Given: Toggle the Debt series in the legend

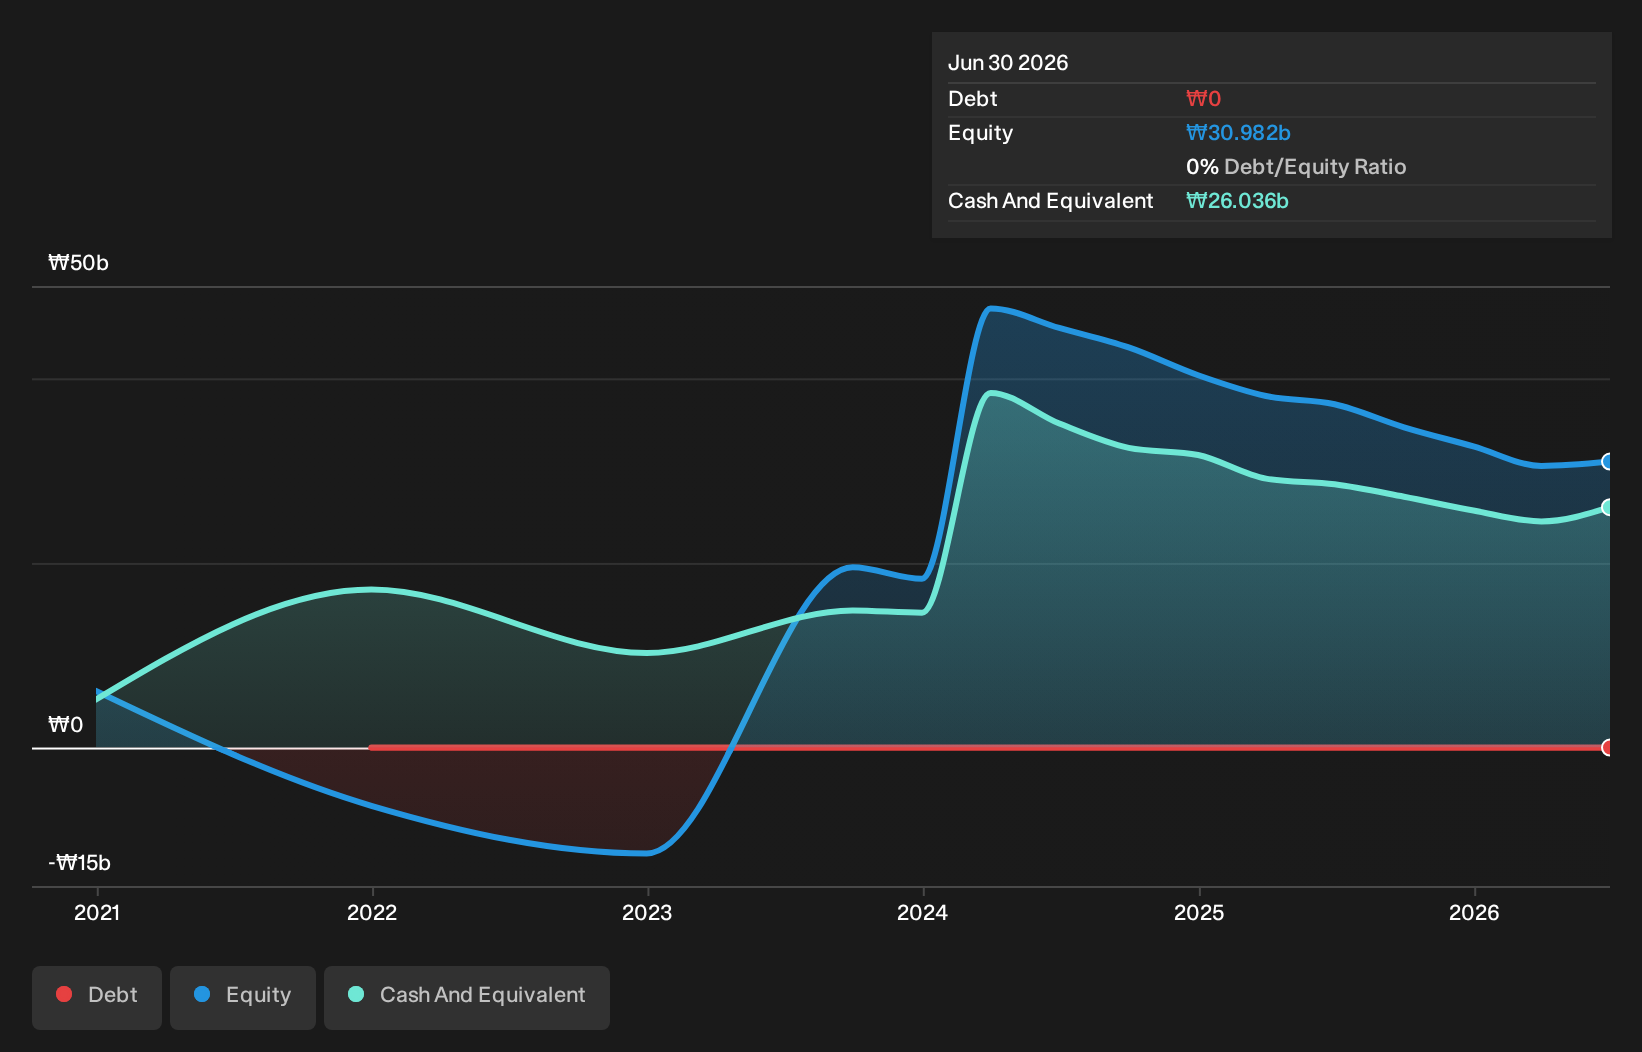Looking at the screenshot, I should [x=97, y=997].
